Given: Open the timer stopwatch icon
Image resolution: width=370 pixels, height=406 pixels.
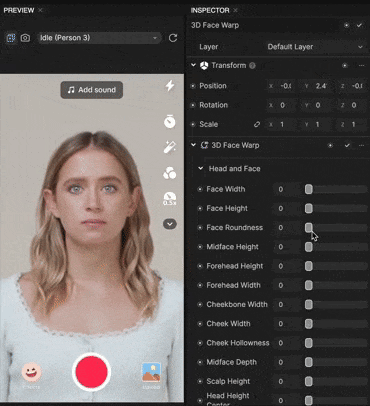Looking at the screenshot, I should (x=170, y=121).
